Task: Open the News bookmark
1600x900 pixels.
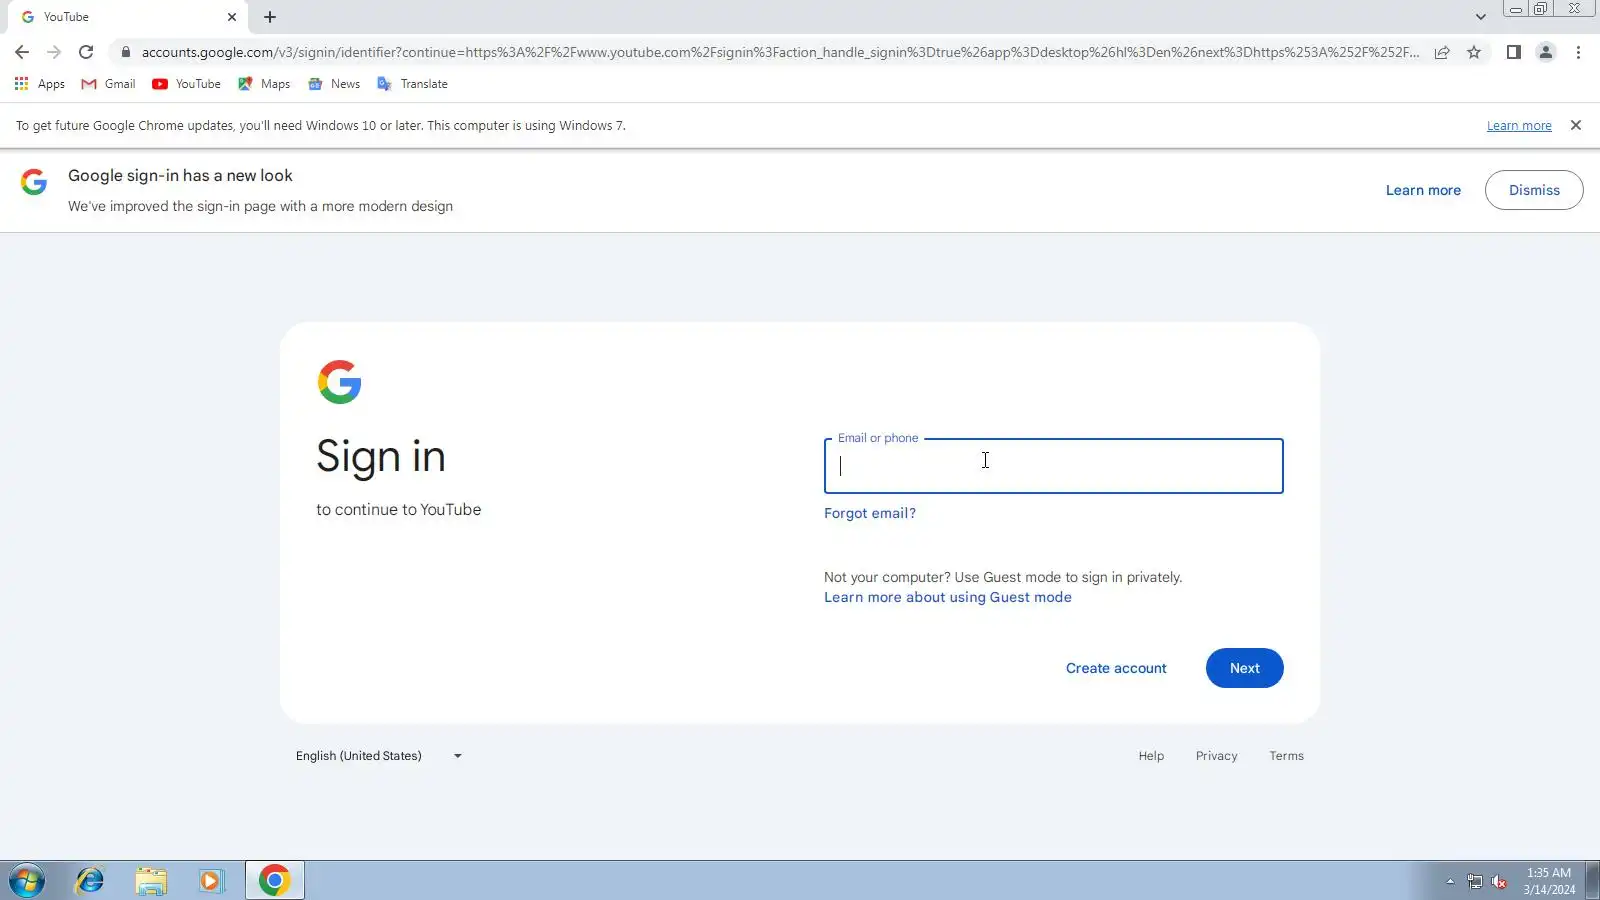Action: point(334,84)
